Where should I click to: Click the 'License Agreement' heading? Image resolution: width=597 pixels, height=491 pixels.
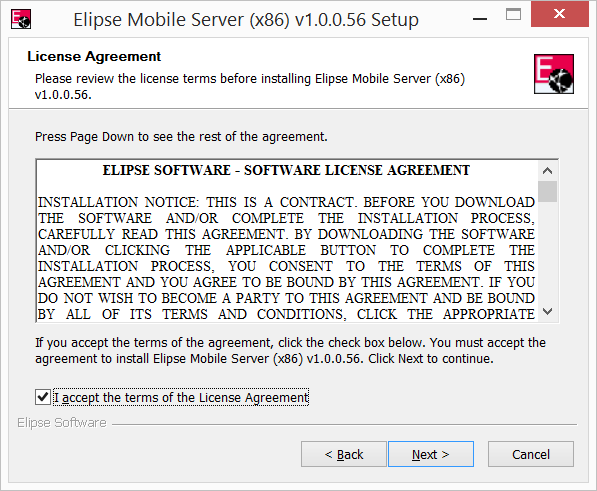pyautogui.click(x=94, y=56)
